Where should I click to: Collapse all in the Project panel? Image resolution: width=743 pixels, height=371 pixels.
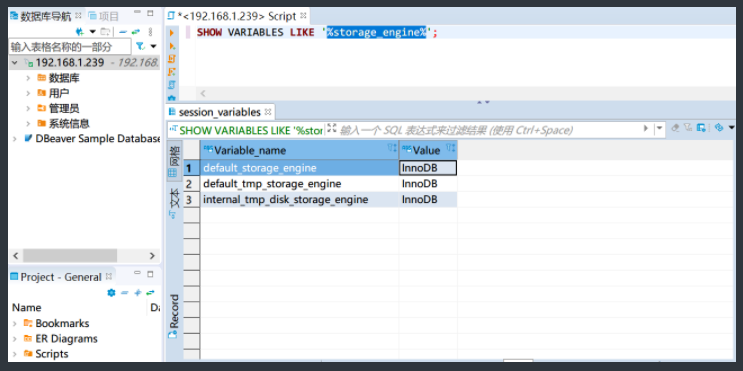[x=125, y=293]
